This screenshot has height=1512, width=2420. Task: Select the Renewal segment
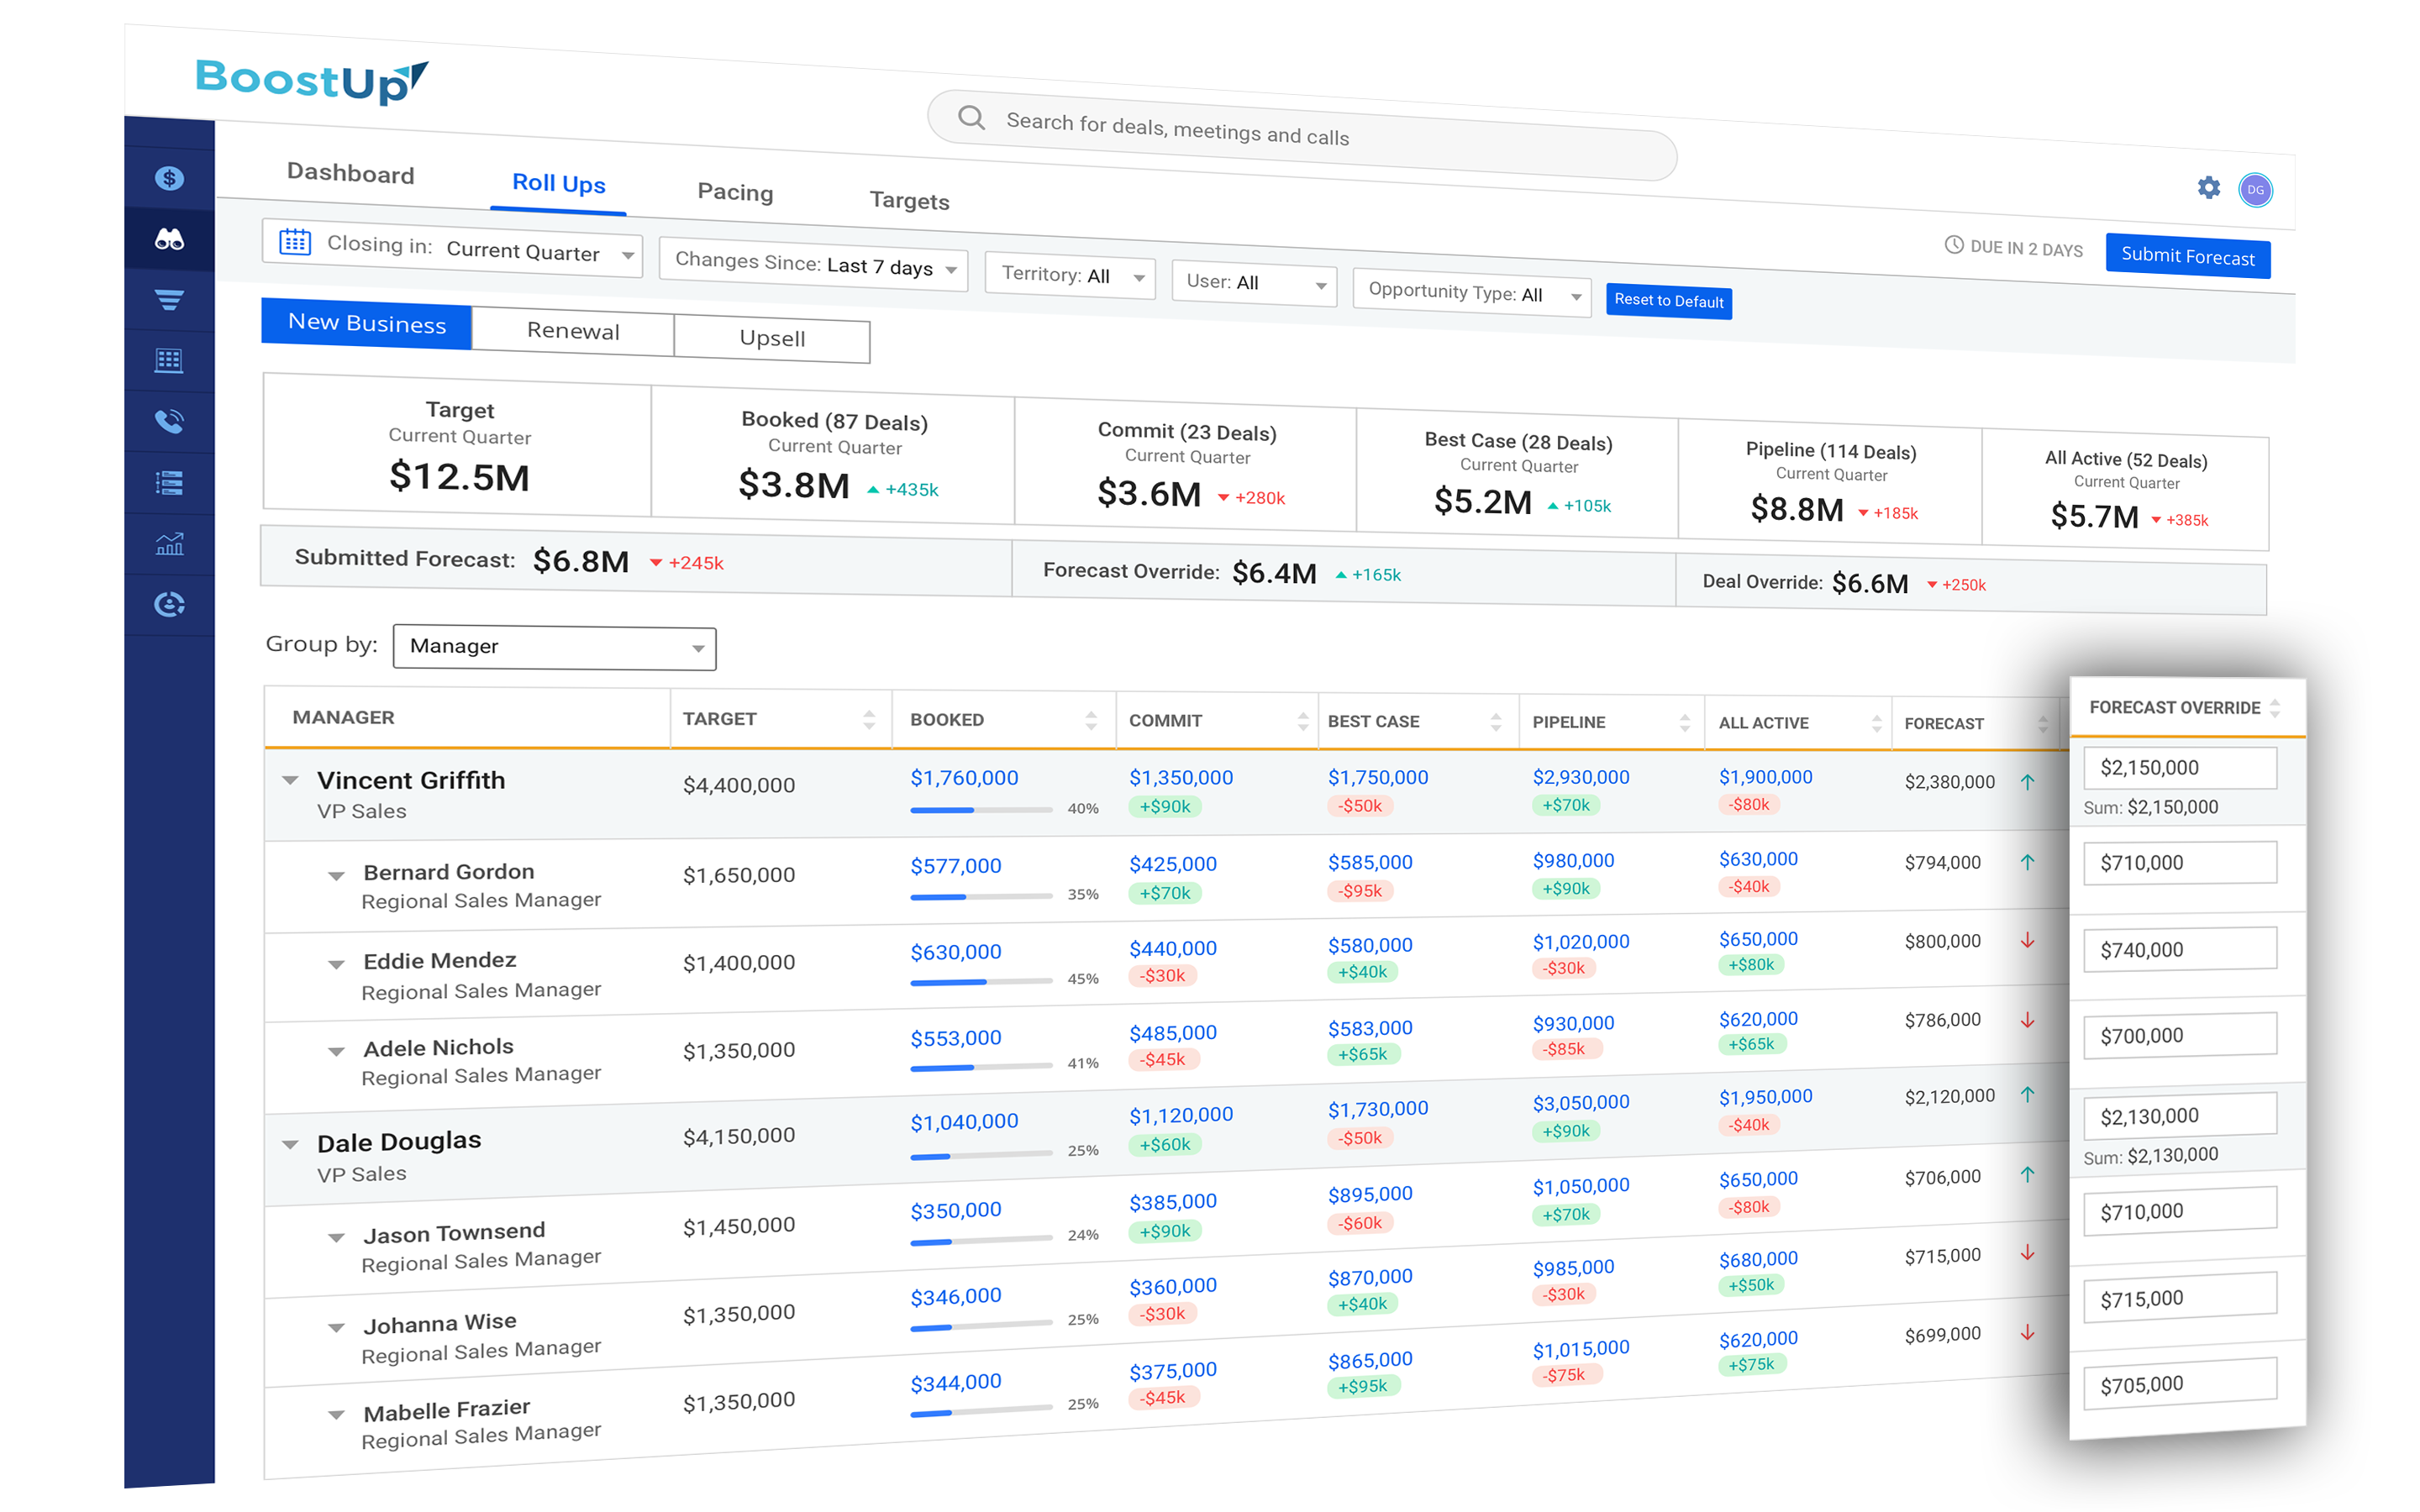pos(573,331)
